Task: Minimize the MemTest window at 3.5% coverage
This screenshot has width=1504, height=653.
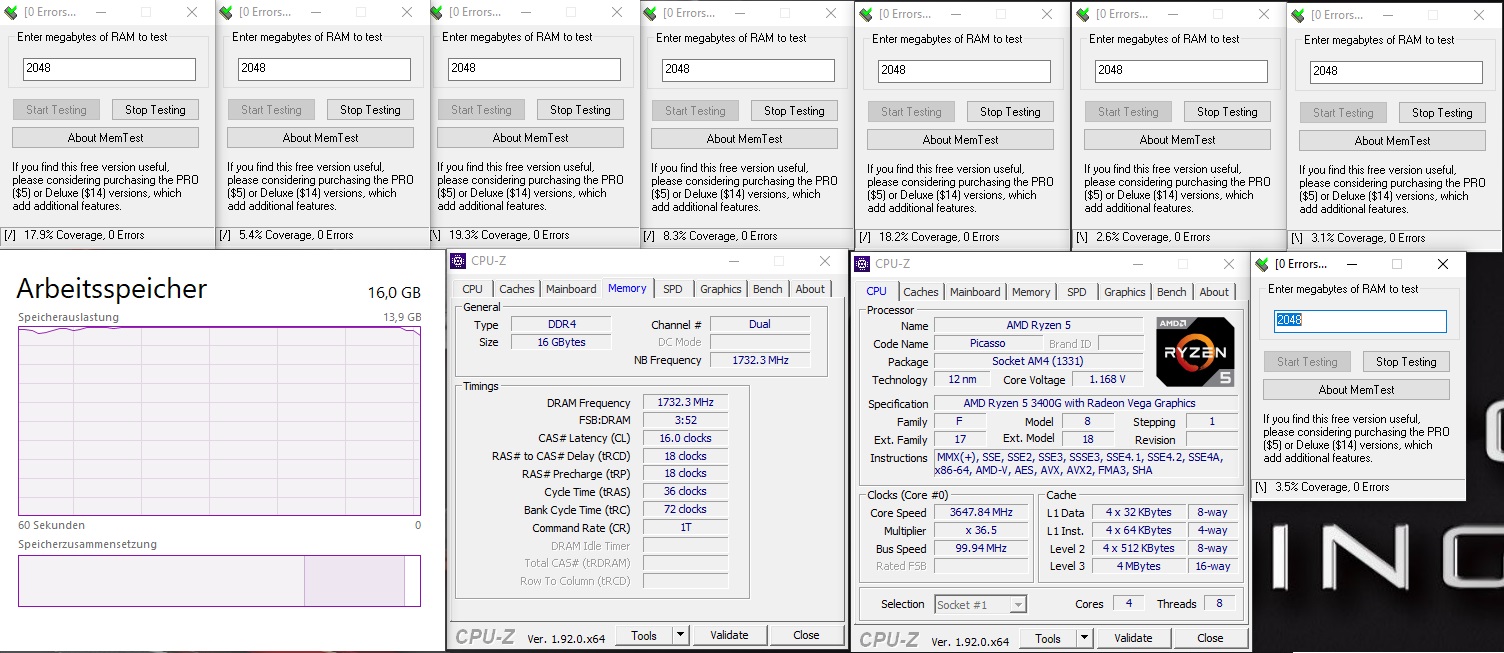Action: [1351, 265]
